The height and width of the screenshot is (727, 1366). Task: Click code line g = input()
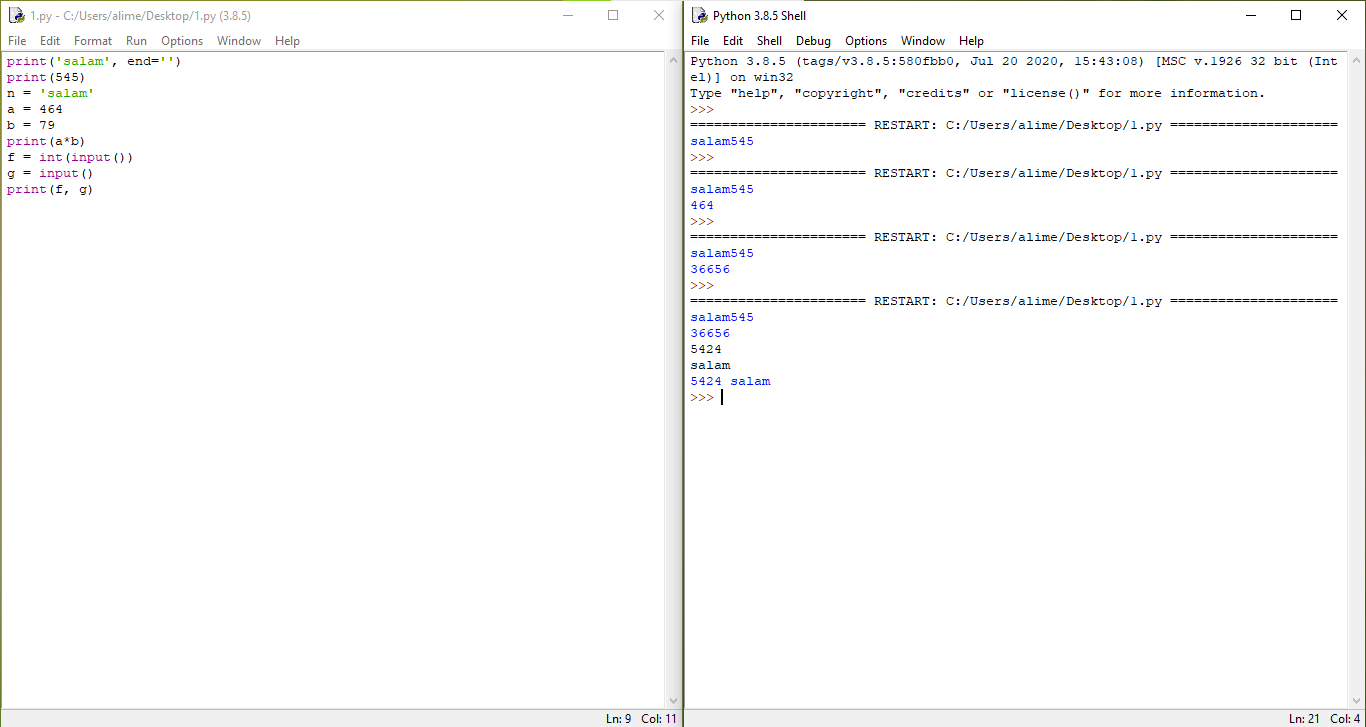click(50, 173)
